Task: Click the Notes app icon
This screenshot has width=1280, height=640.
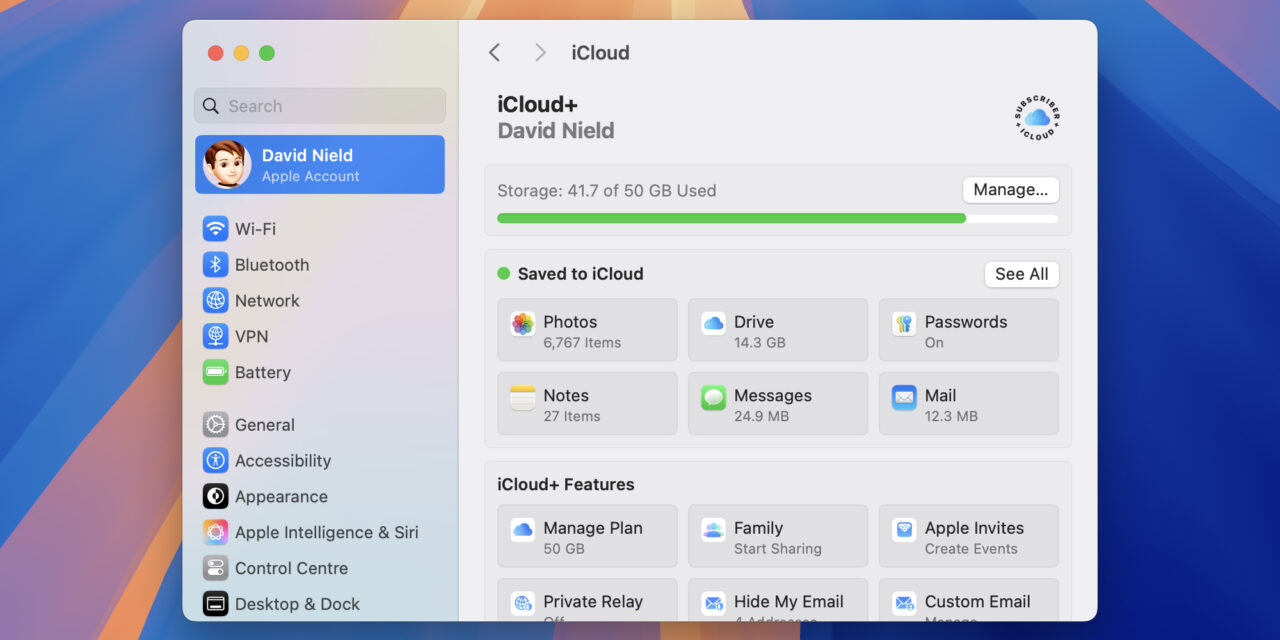Action: tap(522, 398)
